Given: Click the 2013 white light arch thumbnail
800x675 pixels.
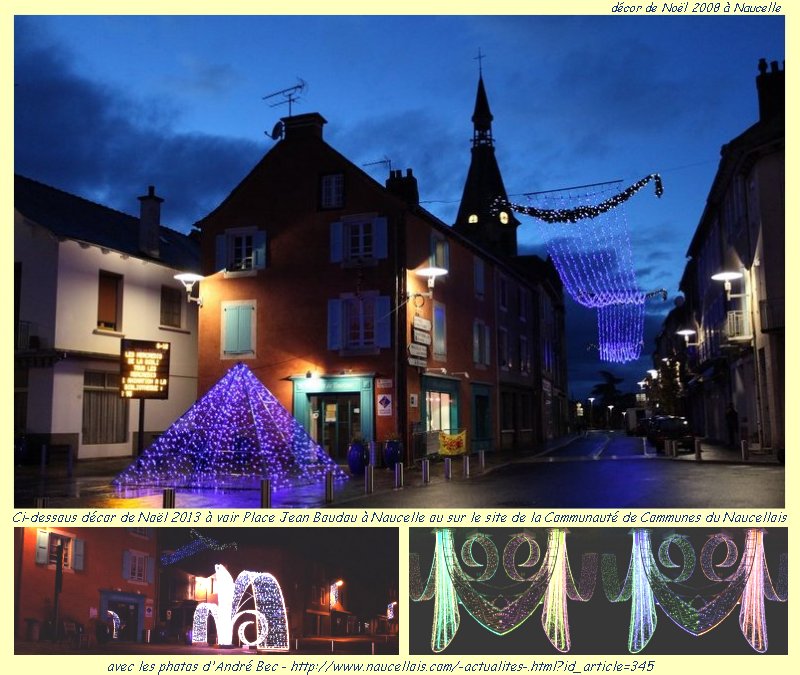Looking at the screenshot, I should [206, 591].
